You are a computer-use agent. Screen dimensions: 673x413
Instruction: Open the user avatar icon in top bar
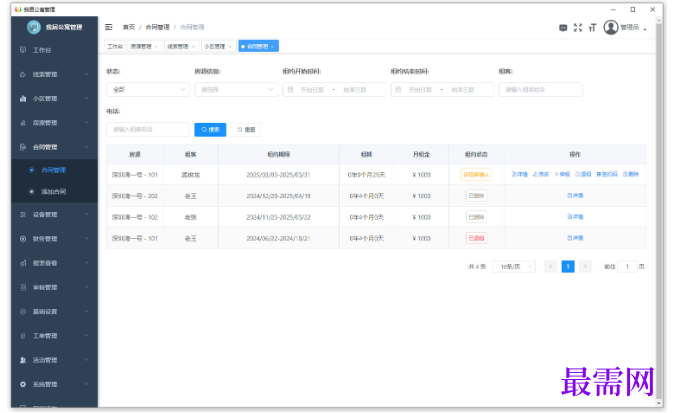coord(610,27)
